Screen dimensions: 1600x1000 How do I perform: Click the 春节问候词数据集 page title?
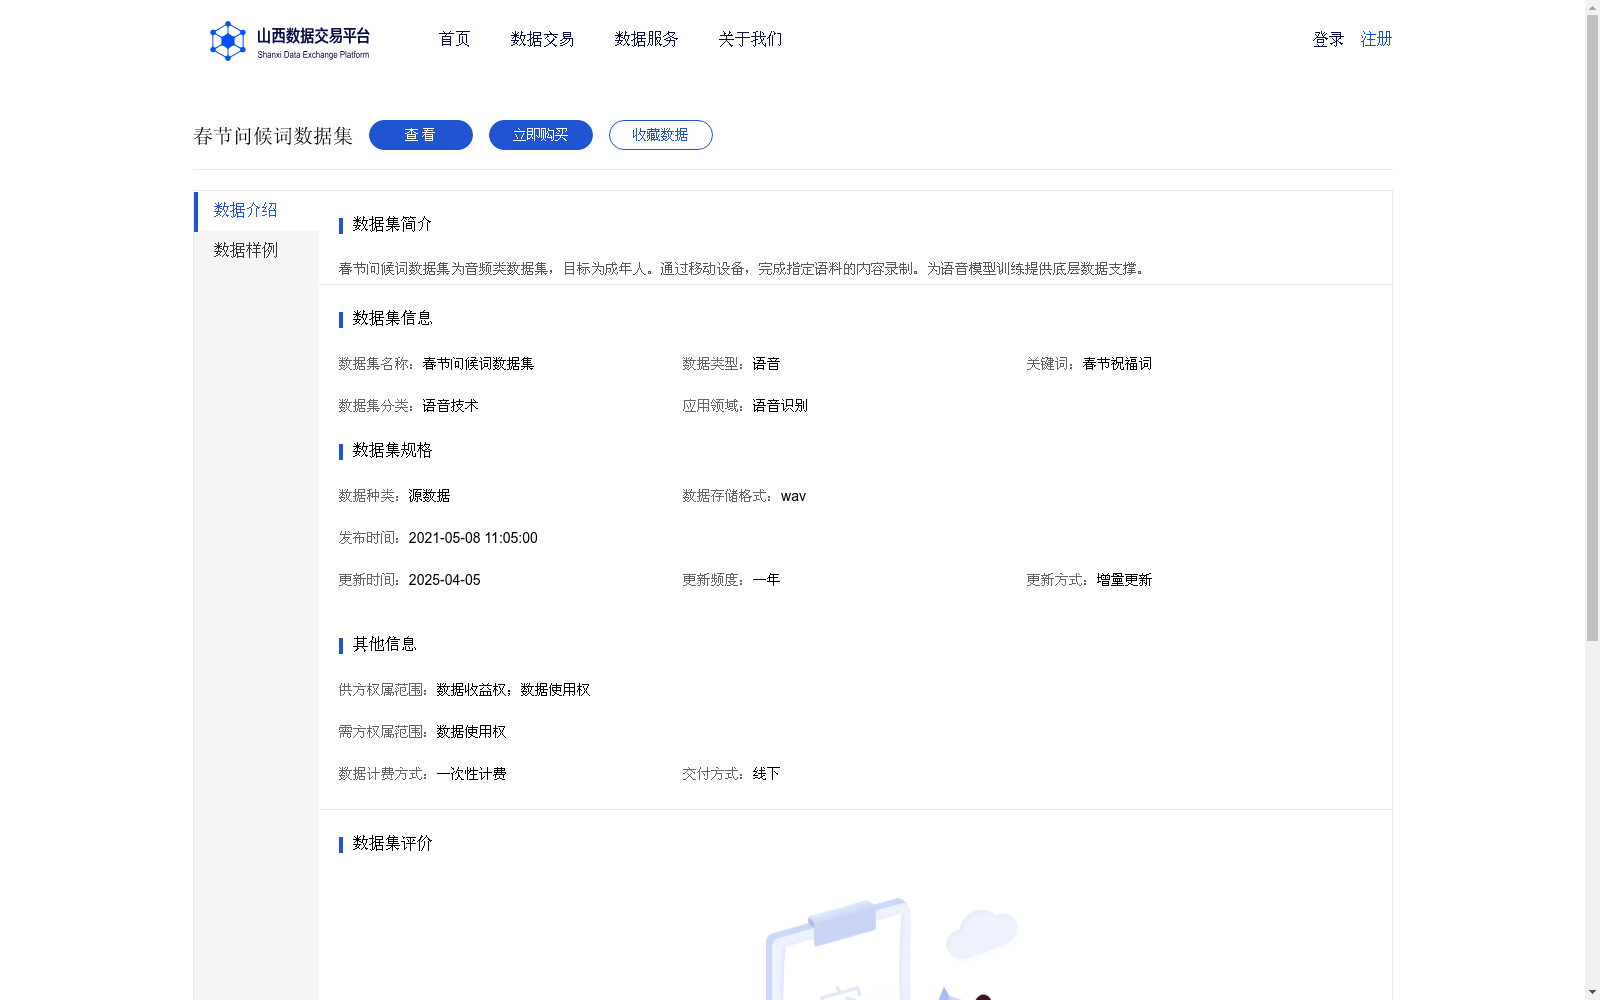tap(273, 136)
